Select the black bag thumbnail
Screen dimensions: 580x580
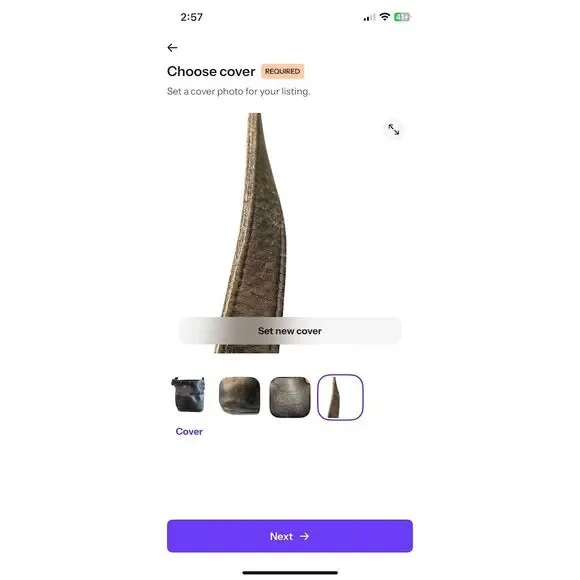click(x=189, y=395)
